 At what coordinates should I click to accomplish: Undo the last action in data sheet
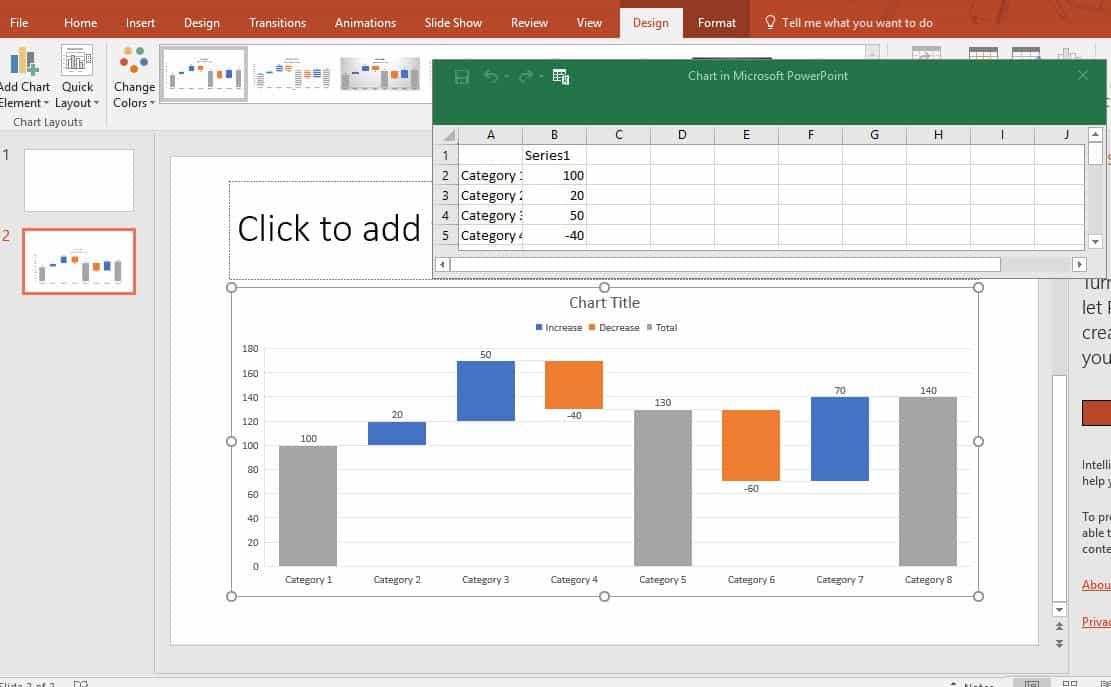pos(490,77)
